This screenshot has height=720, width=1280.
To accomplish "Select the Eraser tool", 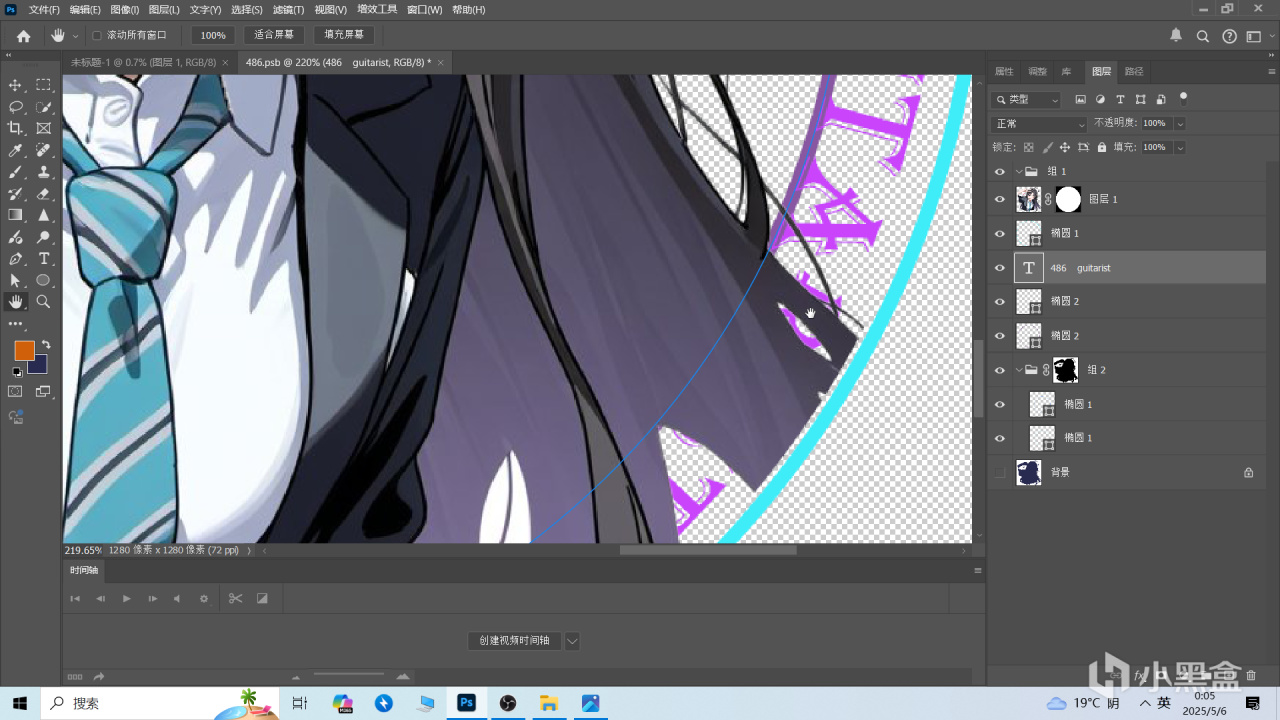I will (x=44, y=194).
